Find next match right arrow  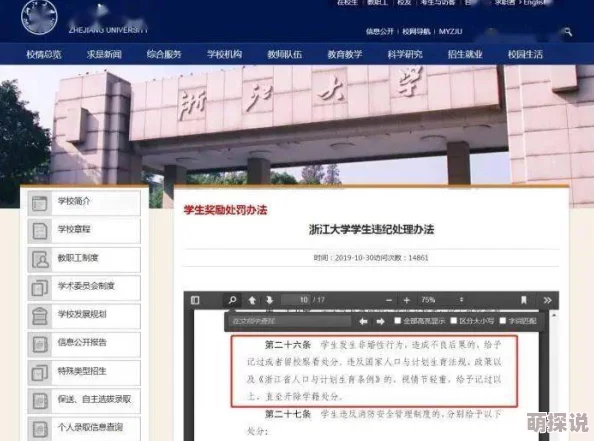tap(380, 321)
